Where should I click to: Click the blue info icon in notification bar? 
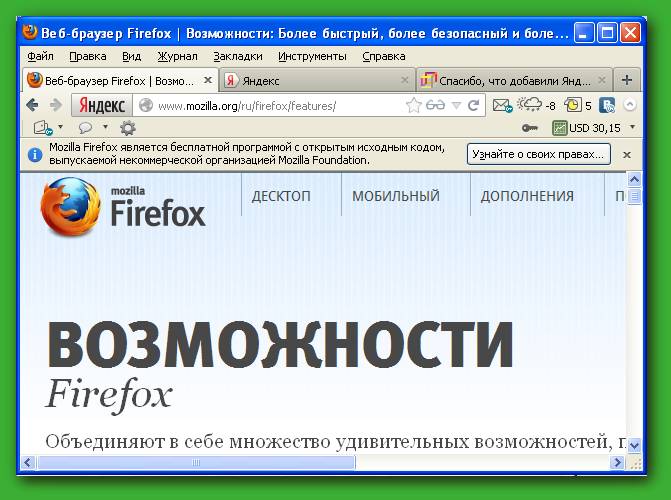pyautogui.click(x=35, y=155)
